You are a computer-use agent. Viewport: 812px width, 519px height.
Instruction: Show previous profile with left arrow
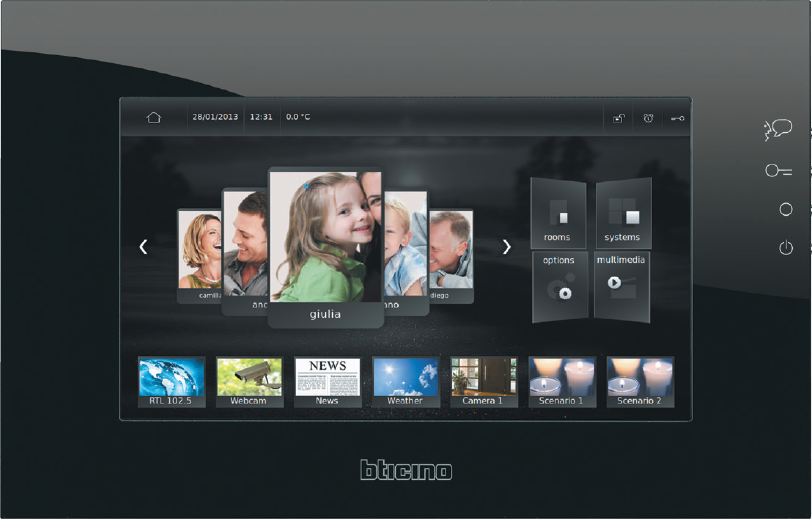[143, 247]
